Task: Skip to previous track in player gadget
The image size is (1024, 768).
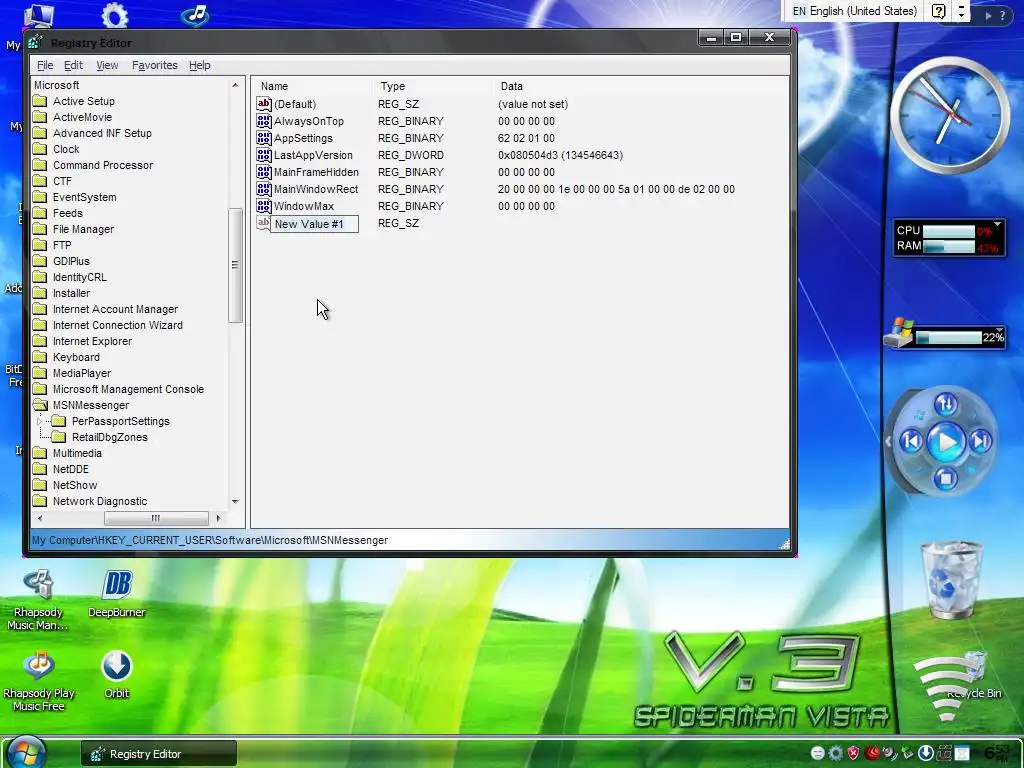Action: coord(911,442)
